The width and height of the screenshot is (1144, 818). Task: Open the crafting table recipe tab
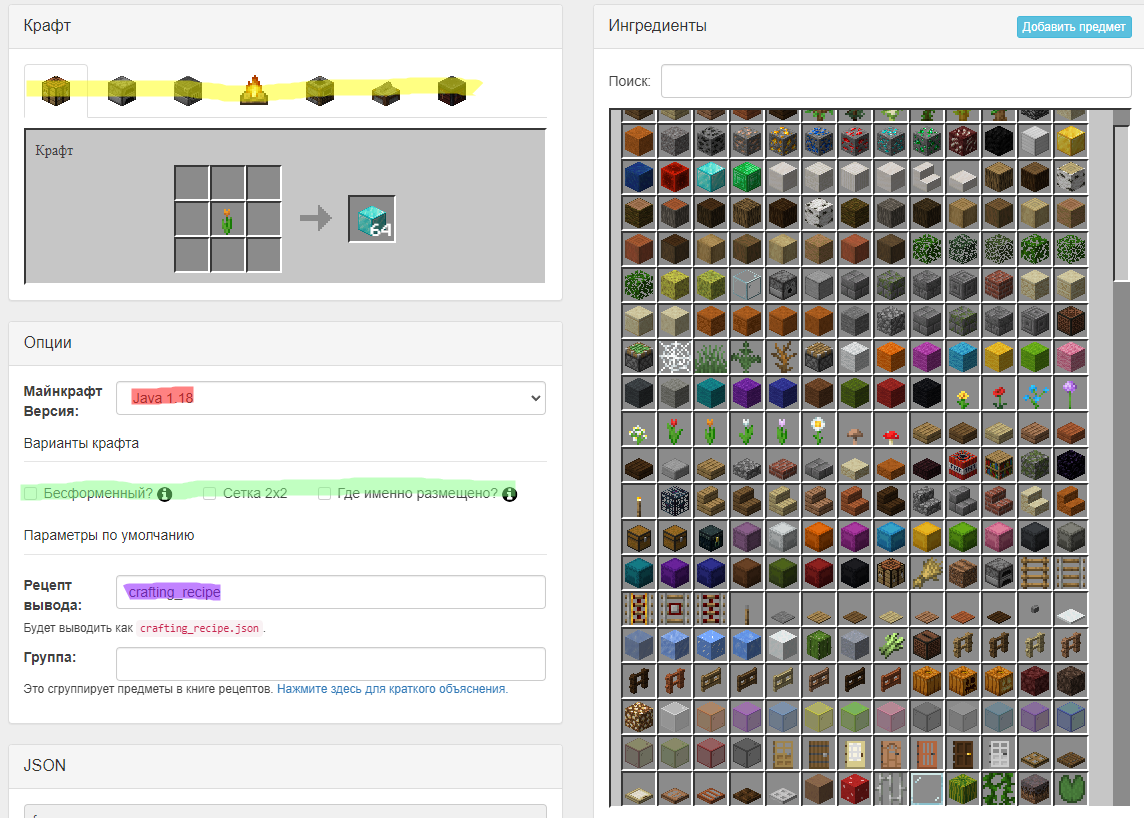pos(56,91)
